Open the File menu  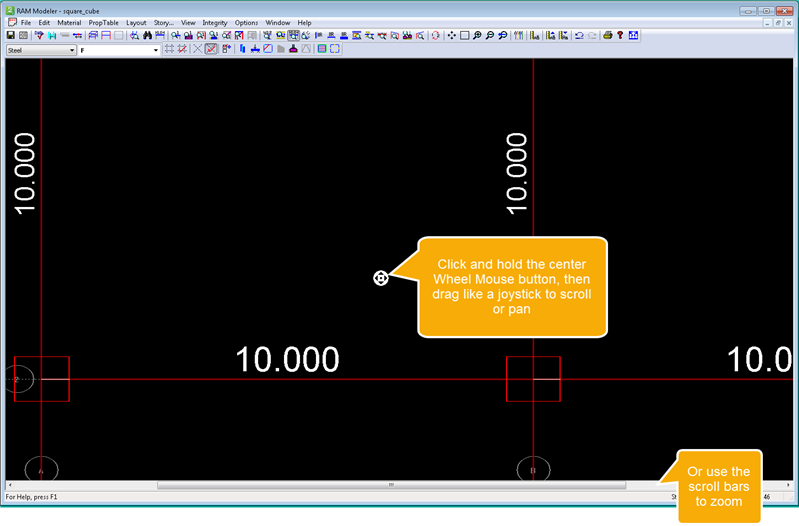click(x=26, y=22)
